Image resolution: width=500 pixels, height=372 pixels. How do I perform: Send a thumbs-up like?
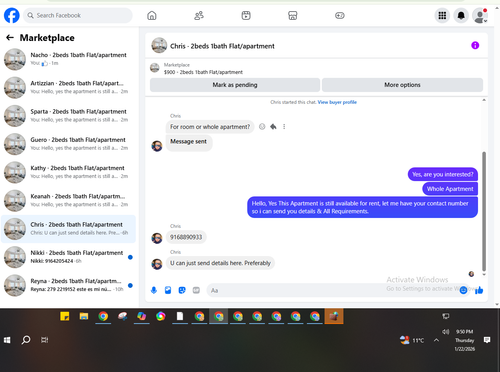[x=479, y=290]
